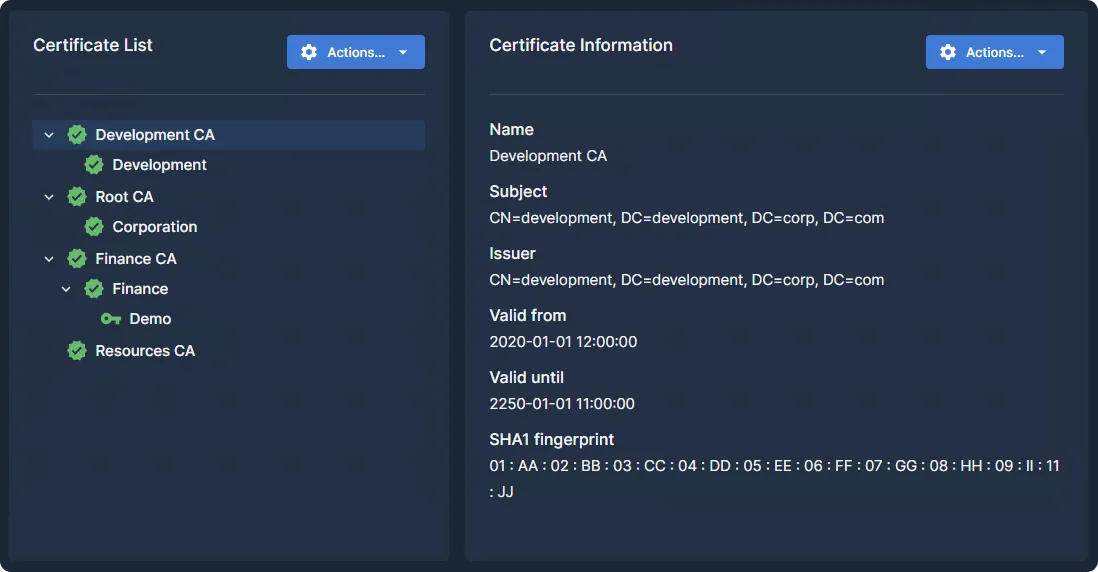Viewport: 1098px width, 572px height.
Task: Select the Resources CA certificate
Action: click(145, 351)
